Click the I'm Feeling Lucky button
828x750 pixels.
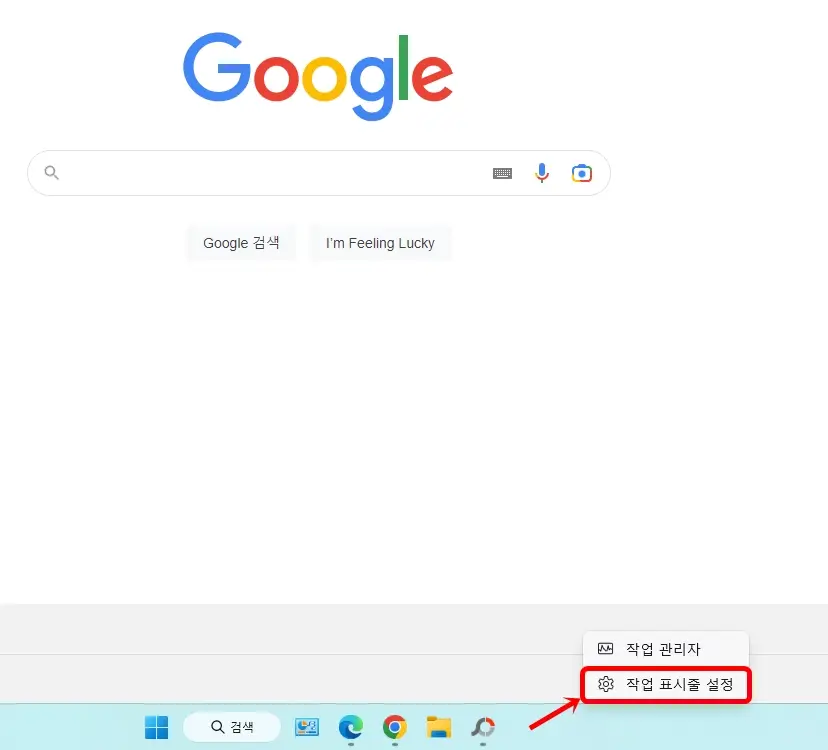(380, 243)
